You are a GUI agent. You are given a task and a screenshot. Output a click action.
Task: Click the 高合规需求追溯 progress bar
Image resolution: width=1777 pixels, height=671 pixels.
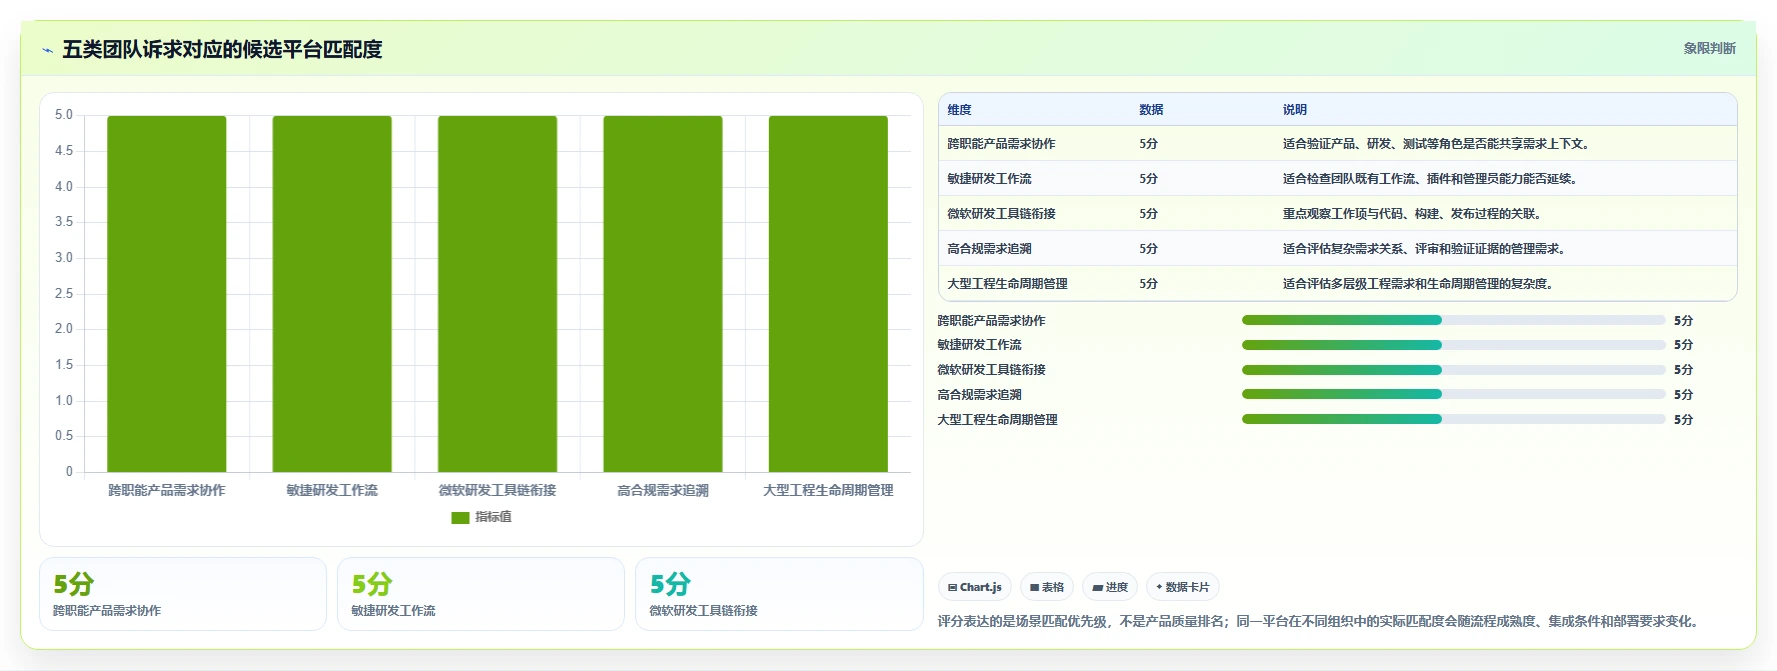[x=1453, y=394]
